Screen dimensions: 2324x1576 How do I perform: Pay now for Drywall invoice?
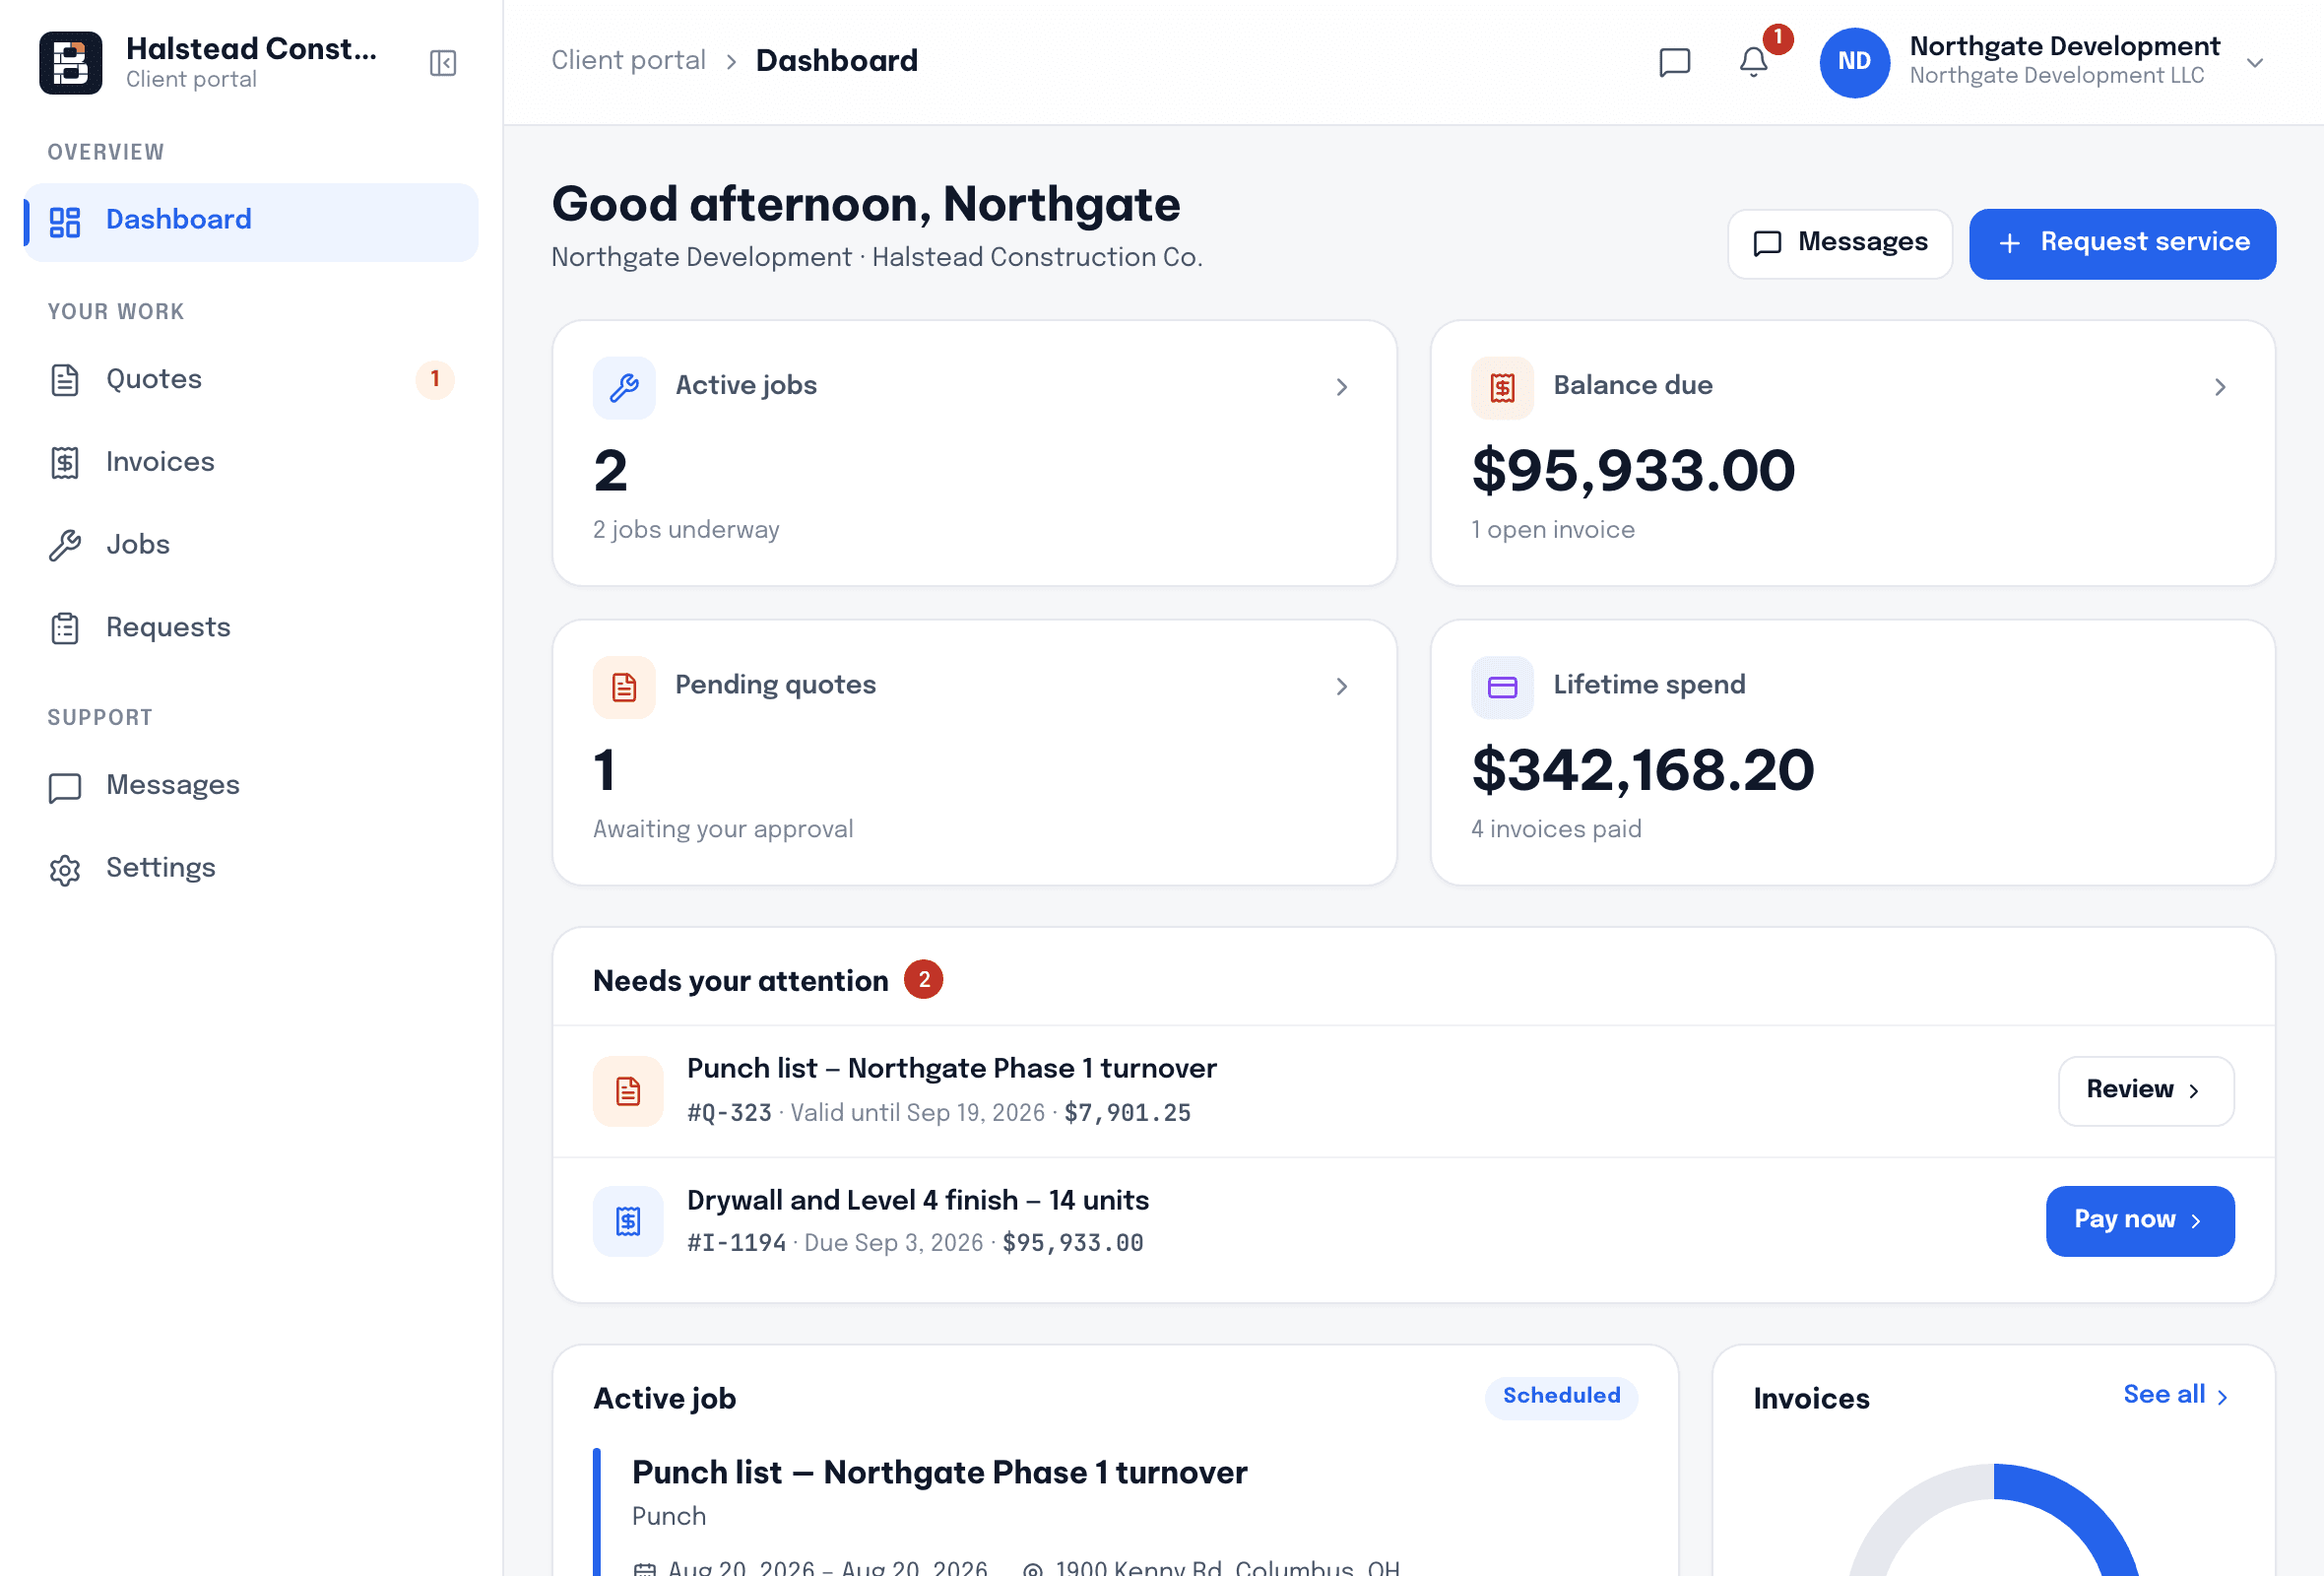point(2140,1221)
